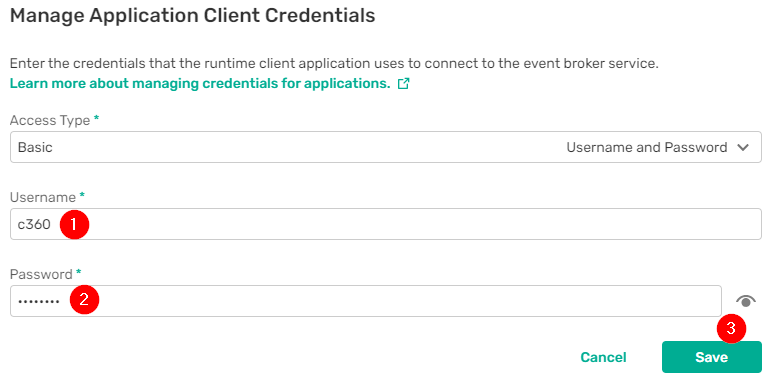
Task: Save the application client credentials
Action: tap(711, 357)
